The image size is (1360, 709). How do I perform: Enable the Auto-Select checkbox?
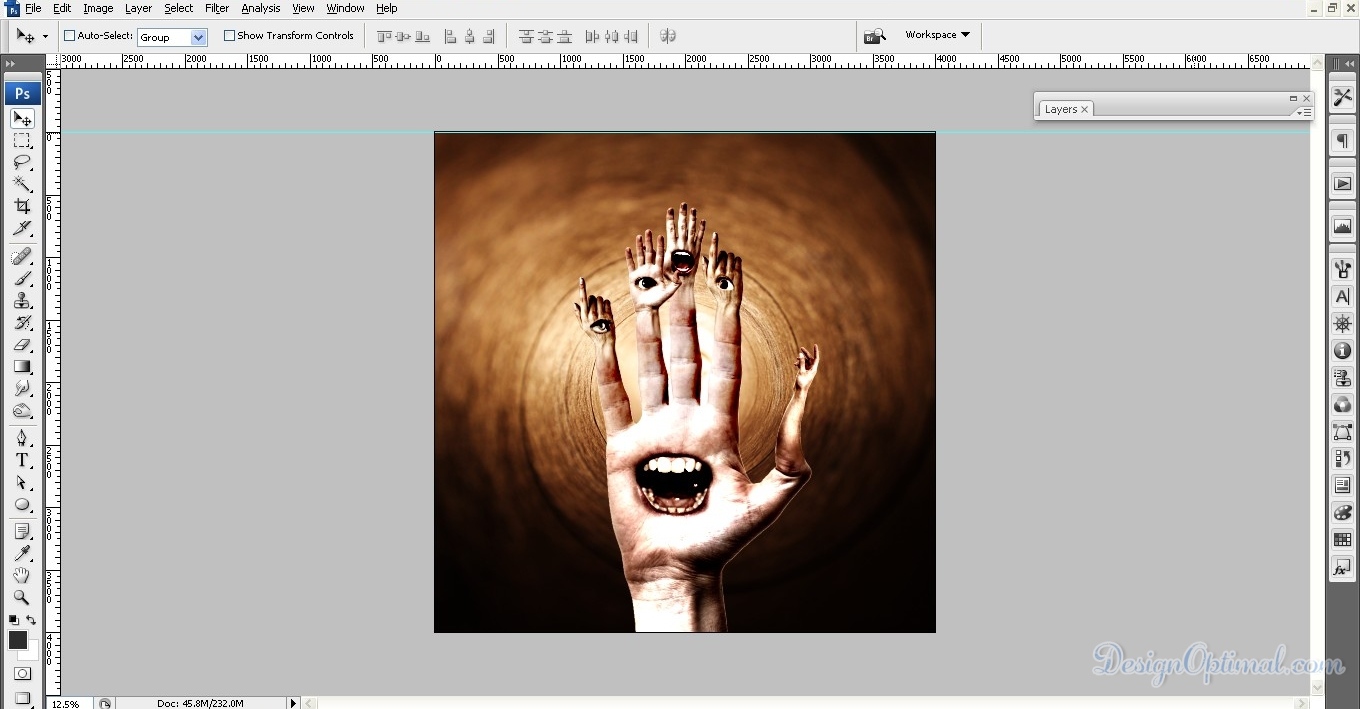point(70,35)
